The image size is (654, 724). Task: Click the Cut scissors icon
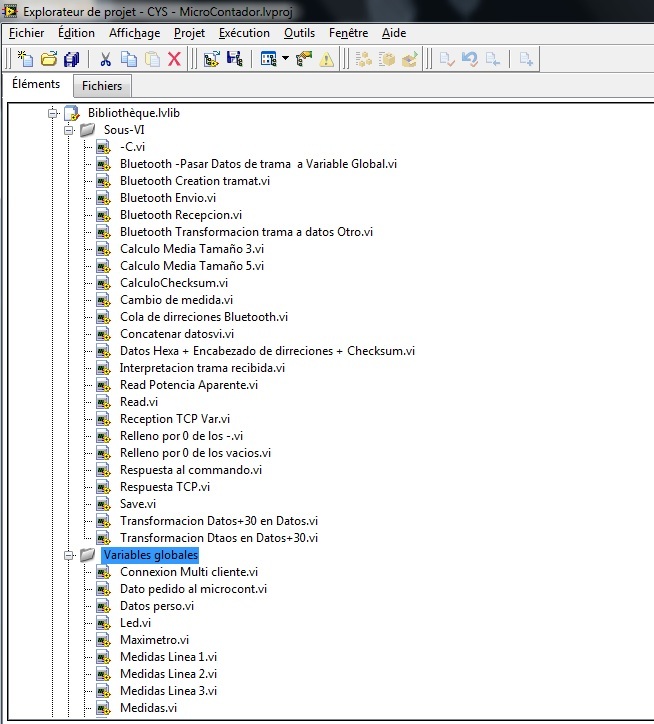tap(107, 59)
